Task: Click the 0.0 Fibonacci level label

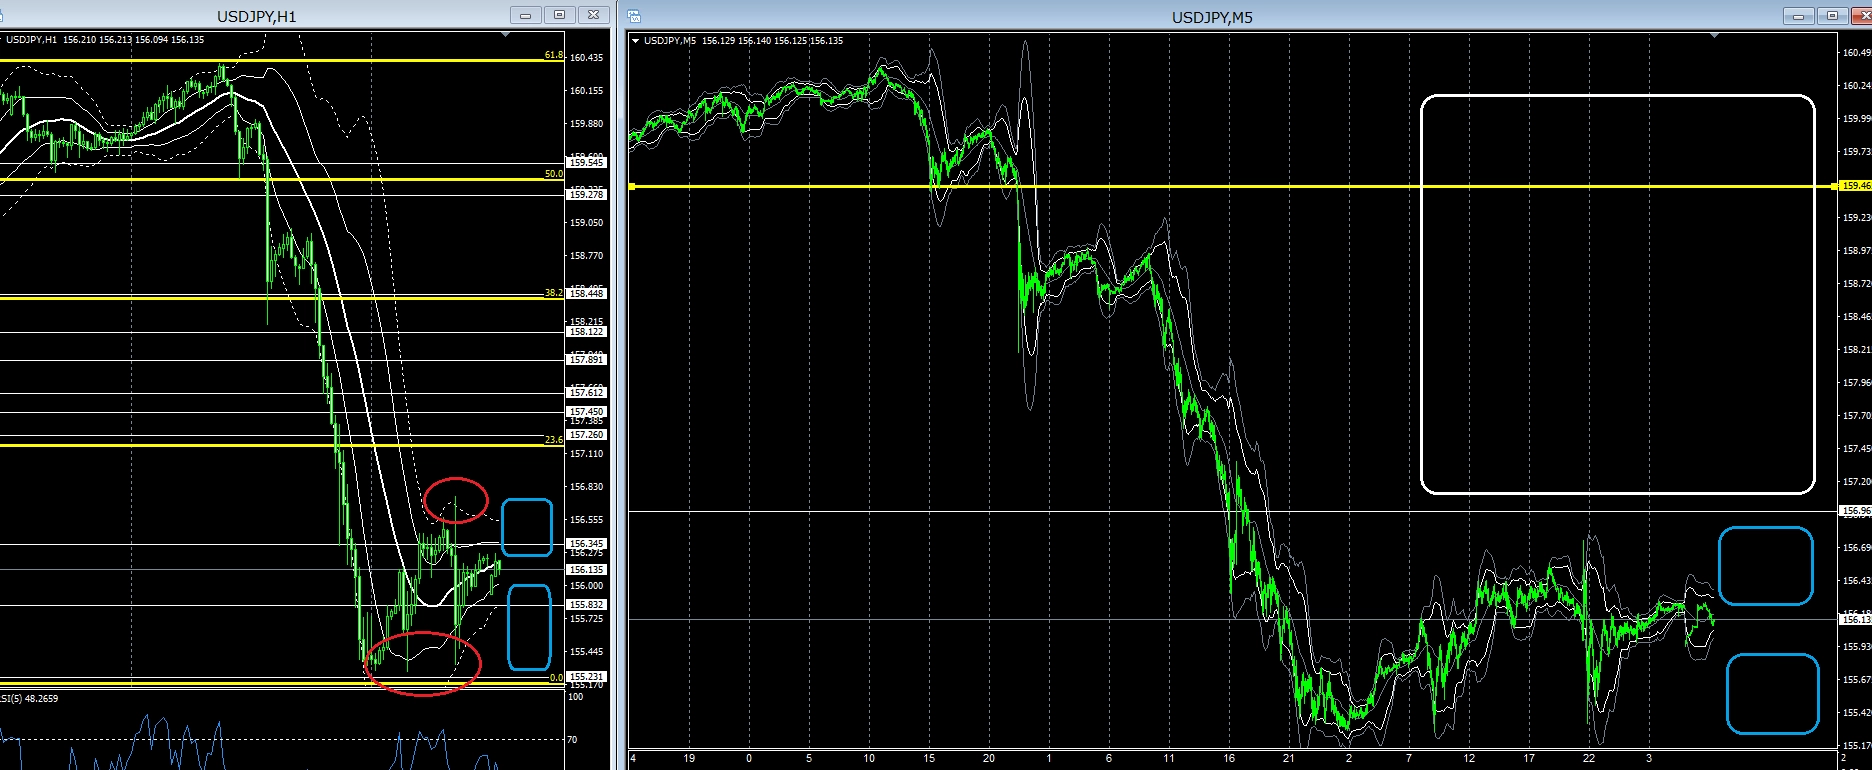Action: pos(556,678)
